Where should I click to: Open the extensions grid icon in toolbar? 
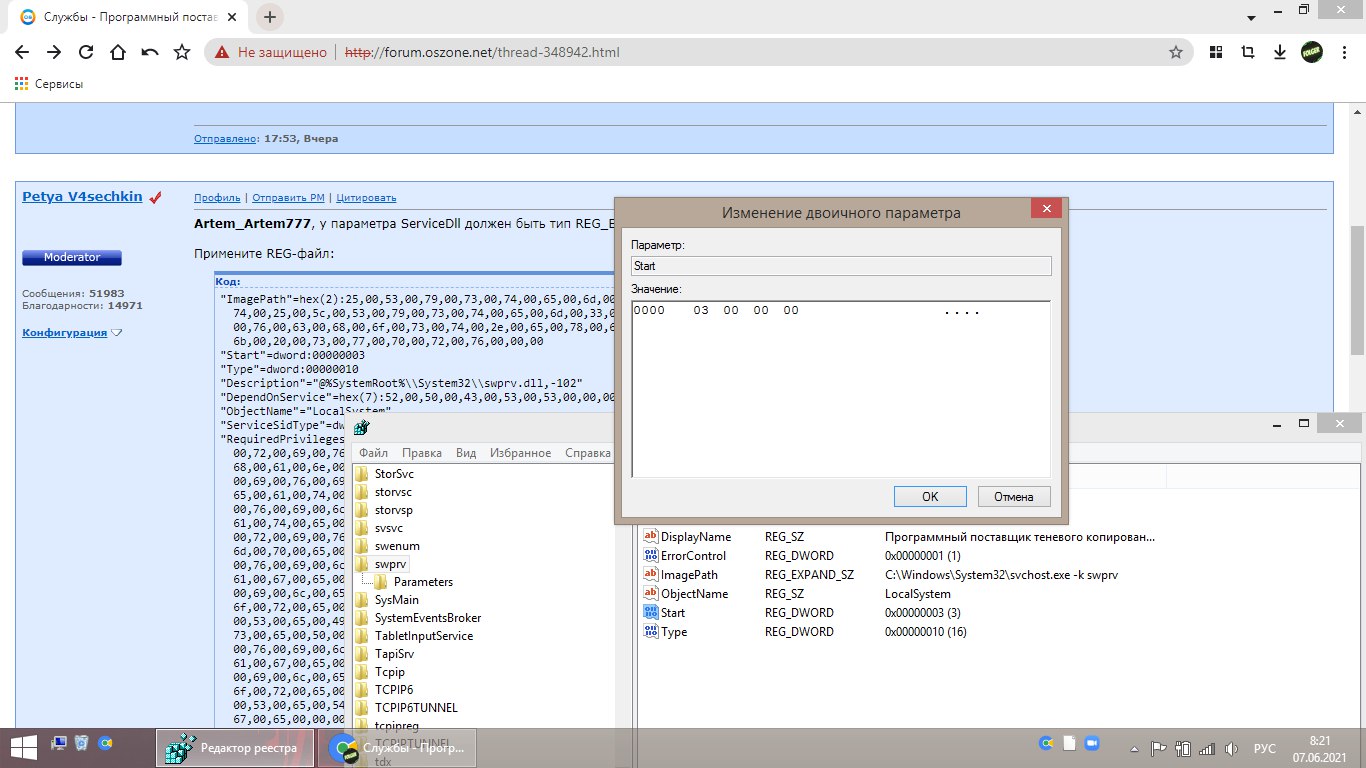tap(1216, 52)
